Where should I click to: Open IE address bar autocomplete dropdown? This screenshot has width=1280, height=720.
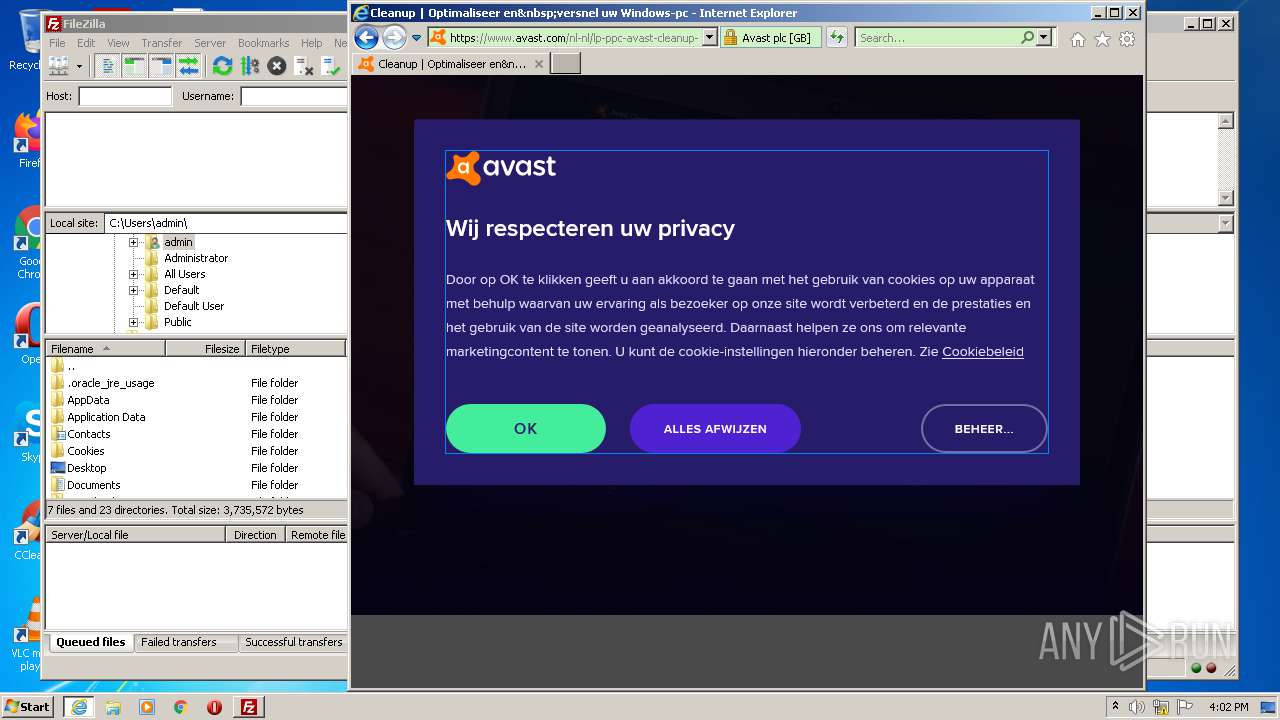pos(710,38)
